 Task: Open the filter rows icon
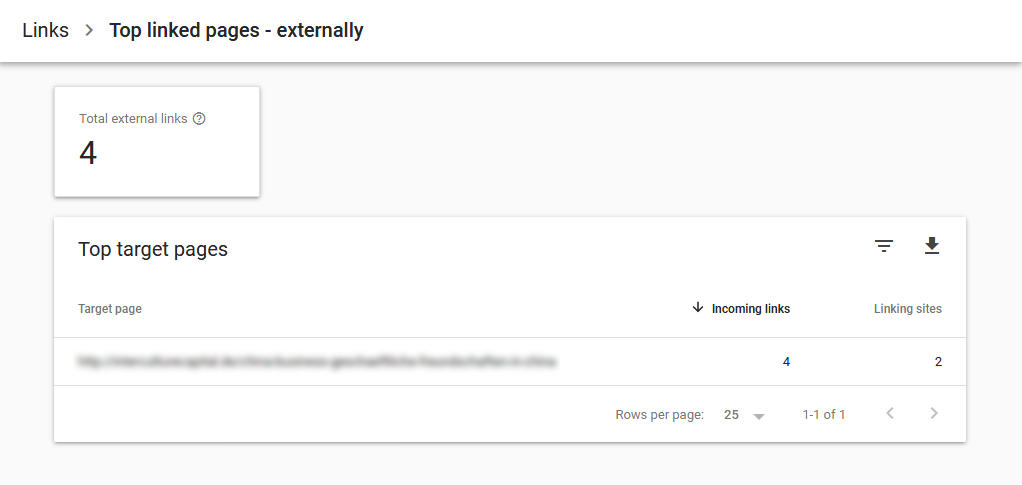tap(884, 246)
